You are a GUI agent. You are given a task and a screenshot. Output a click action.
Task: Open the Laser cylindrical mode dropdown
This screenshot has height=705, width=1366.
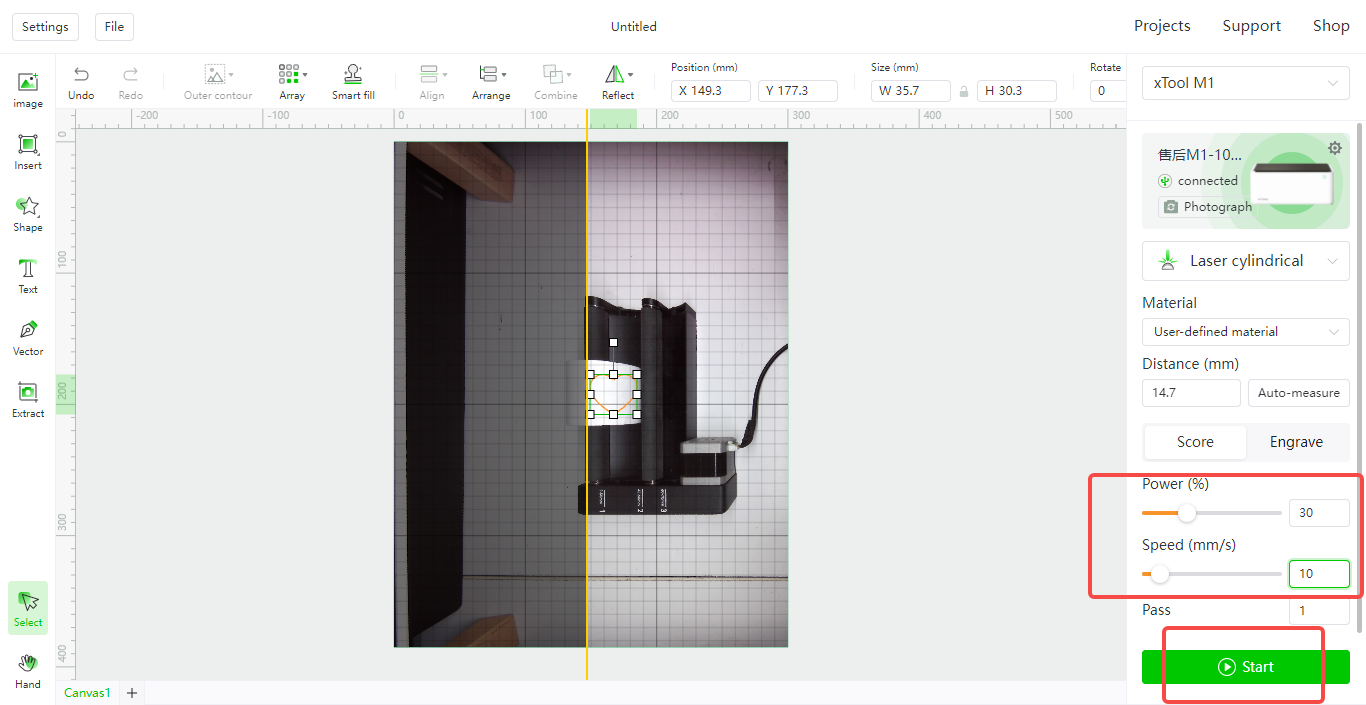(x=1245, y=261)
